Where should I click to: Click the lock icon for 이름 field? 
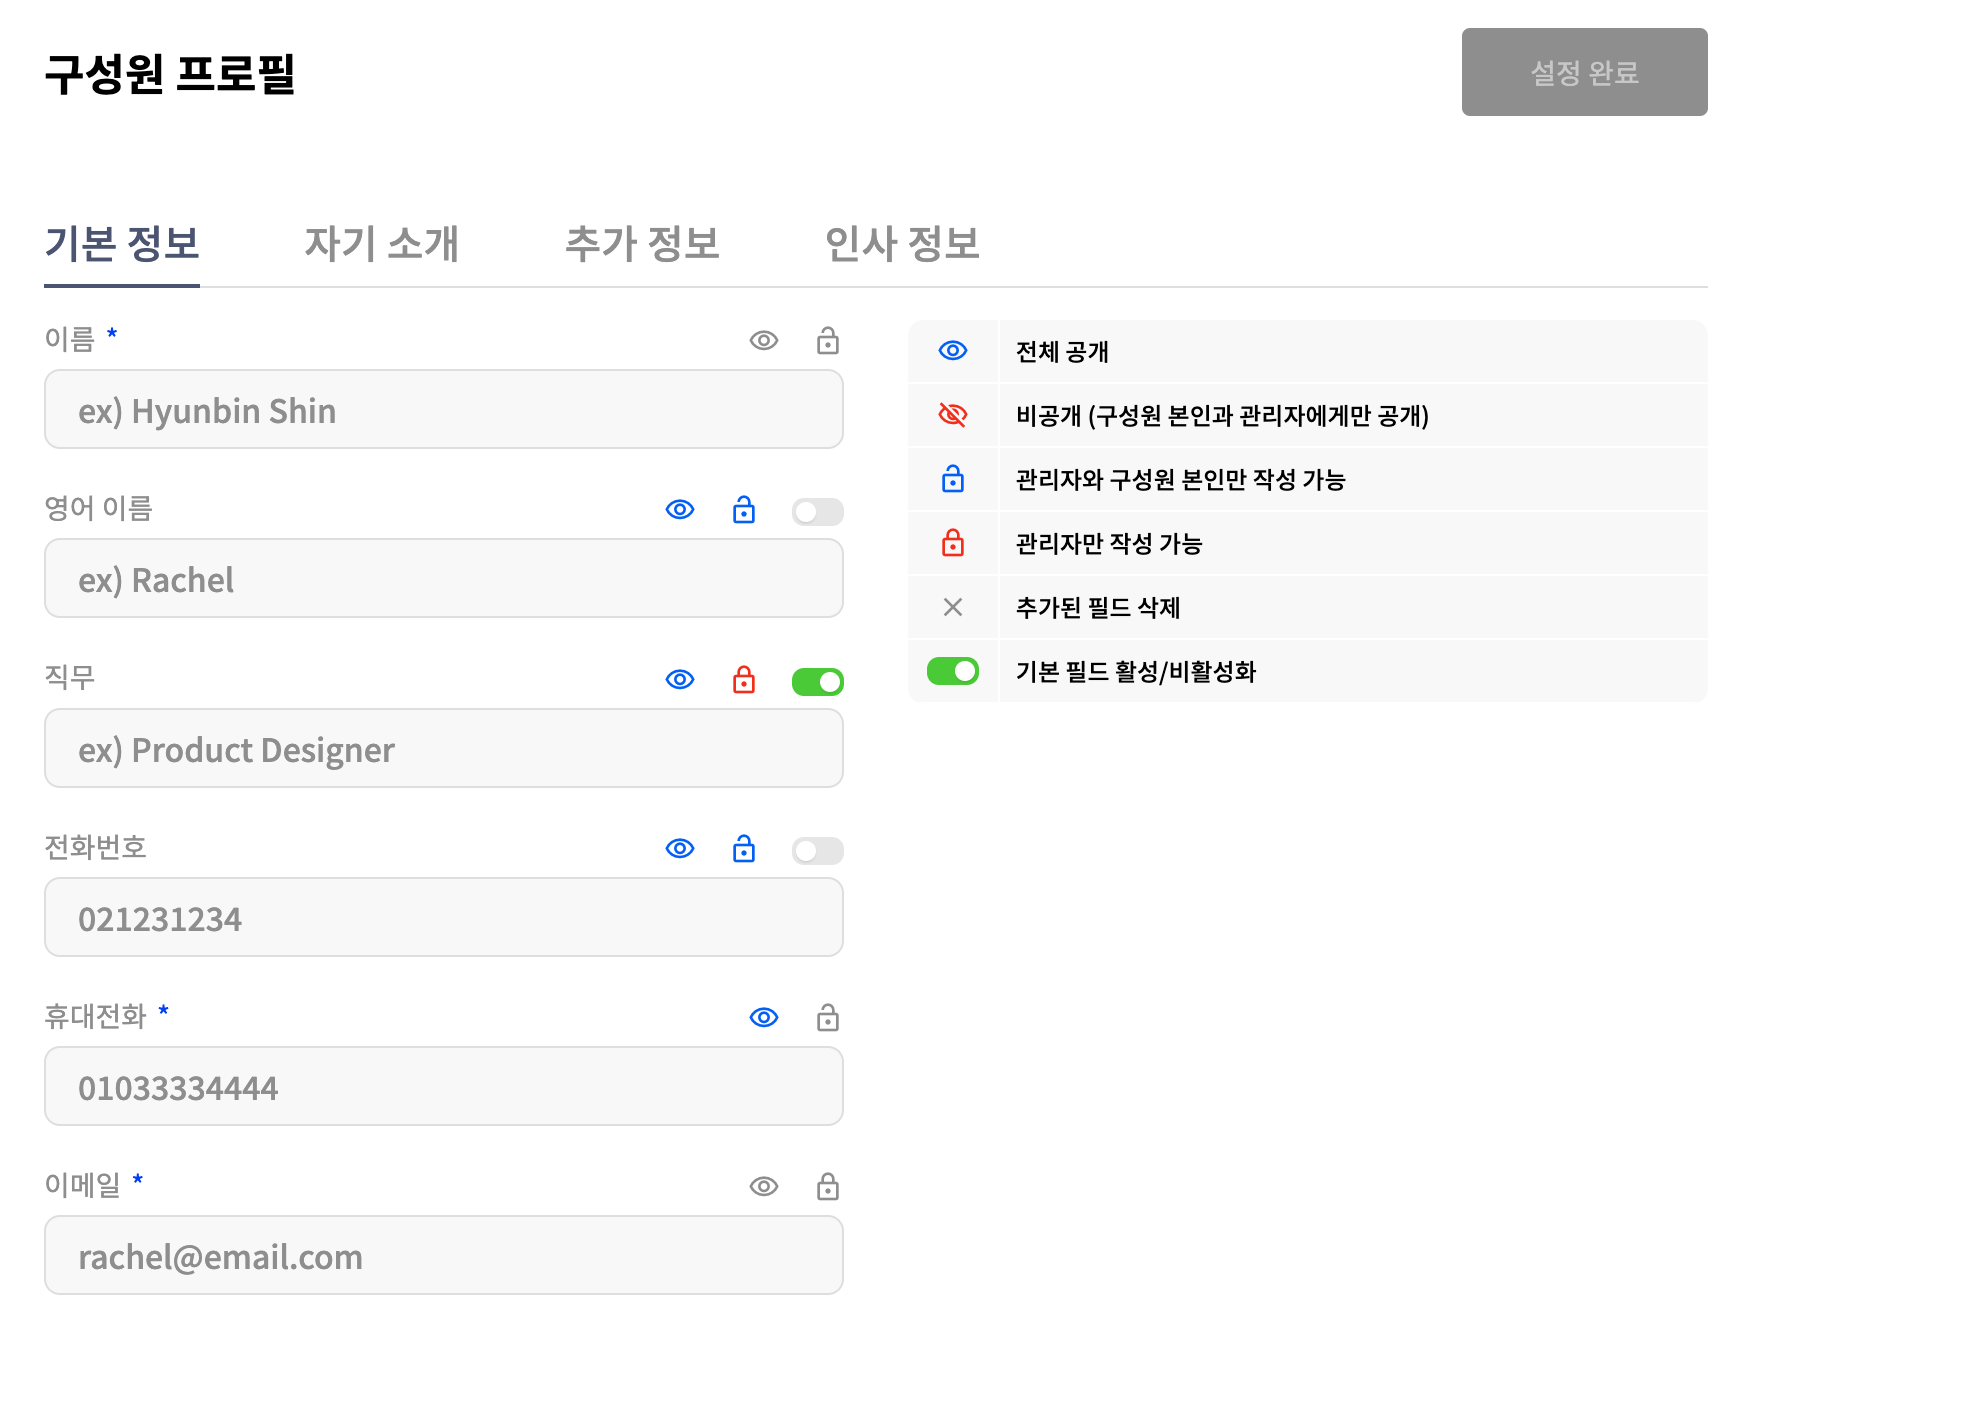(827, 341)
